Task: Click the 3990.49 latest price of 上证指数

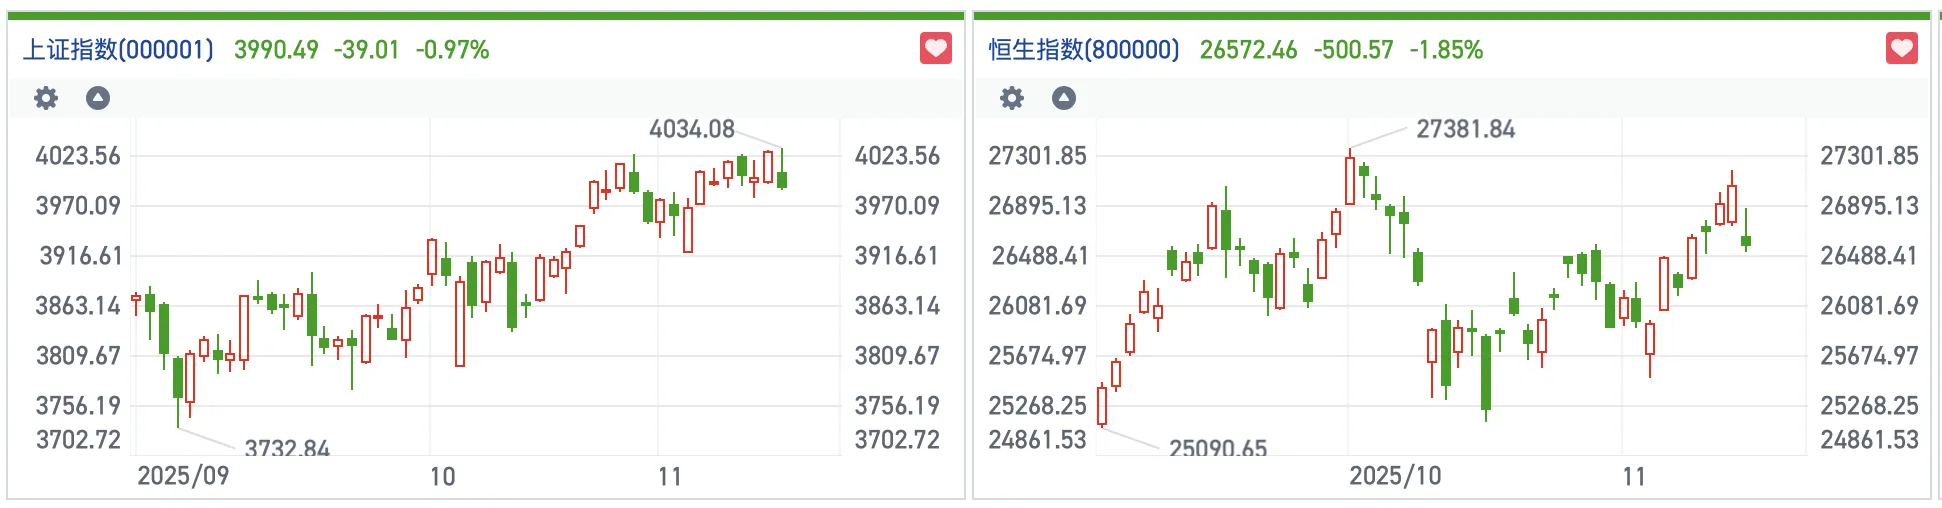Action: click(276, 50)
